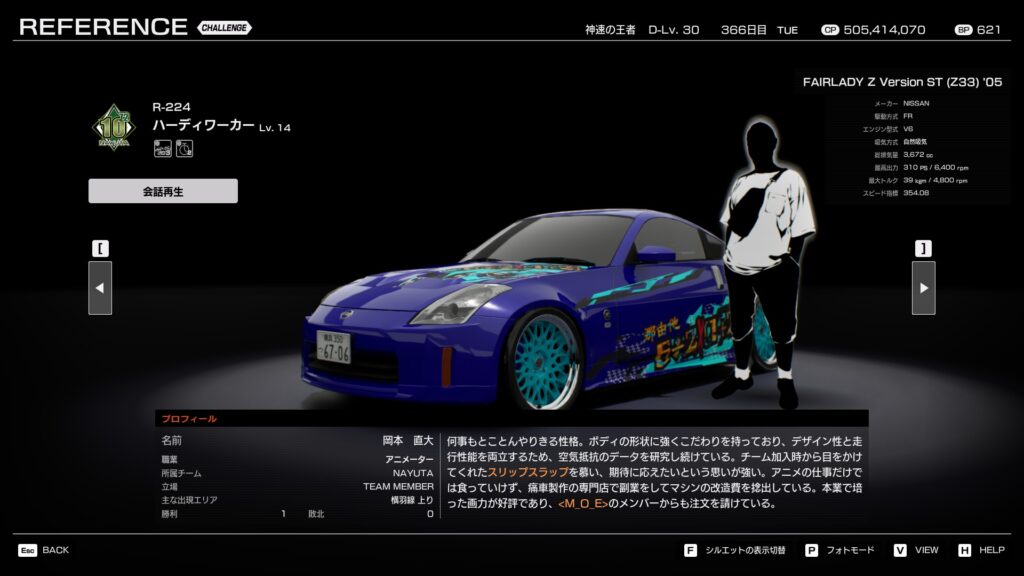This screenshot has width=1024, height=576.
Task: Click the H key icon for HELP
Action: point(964,550)
